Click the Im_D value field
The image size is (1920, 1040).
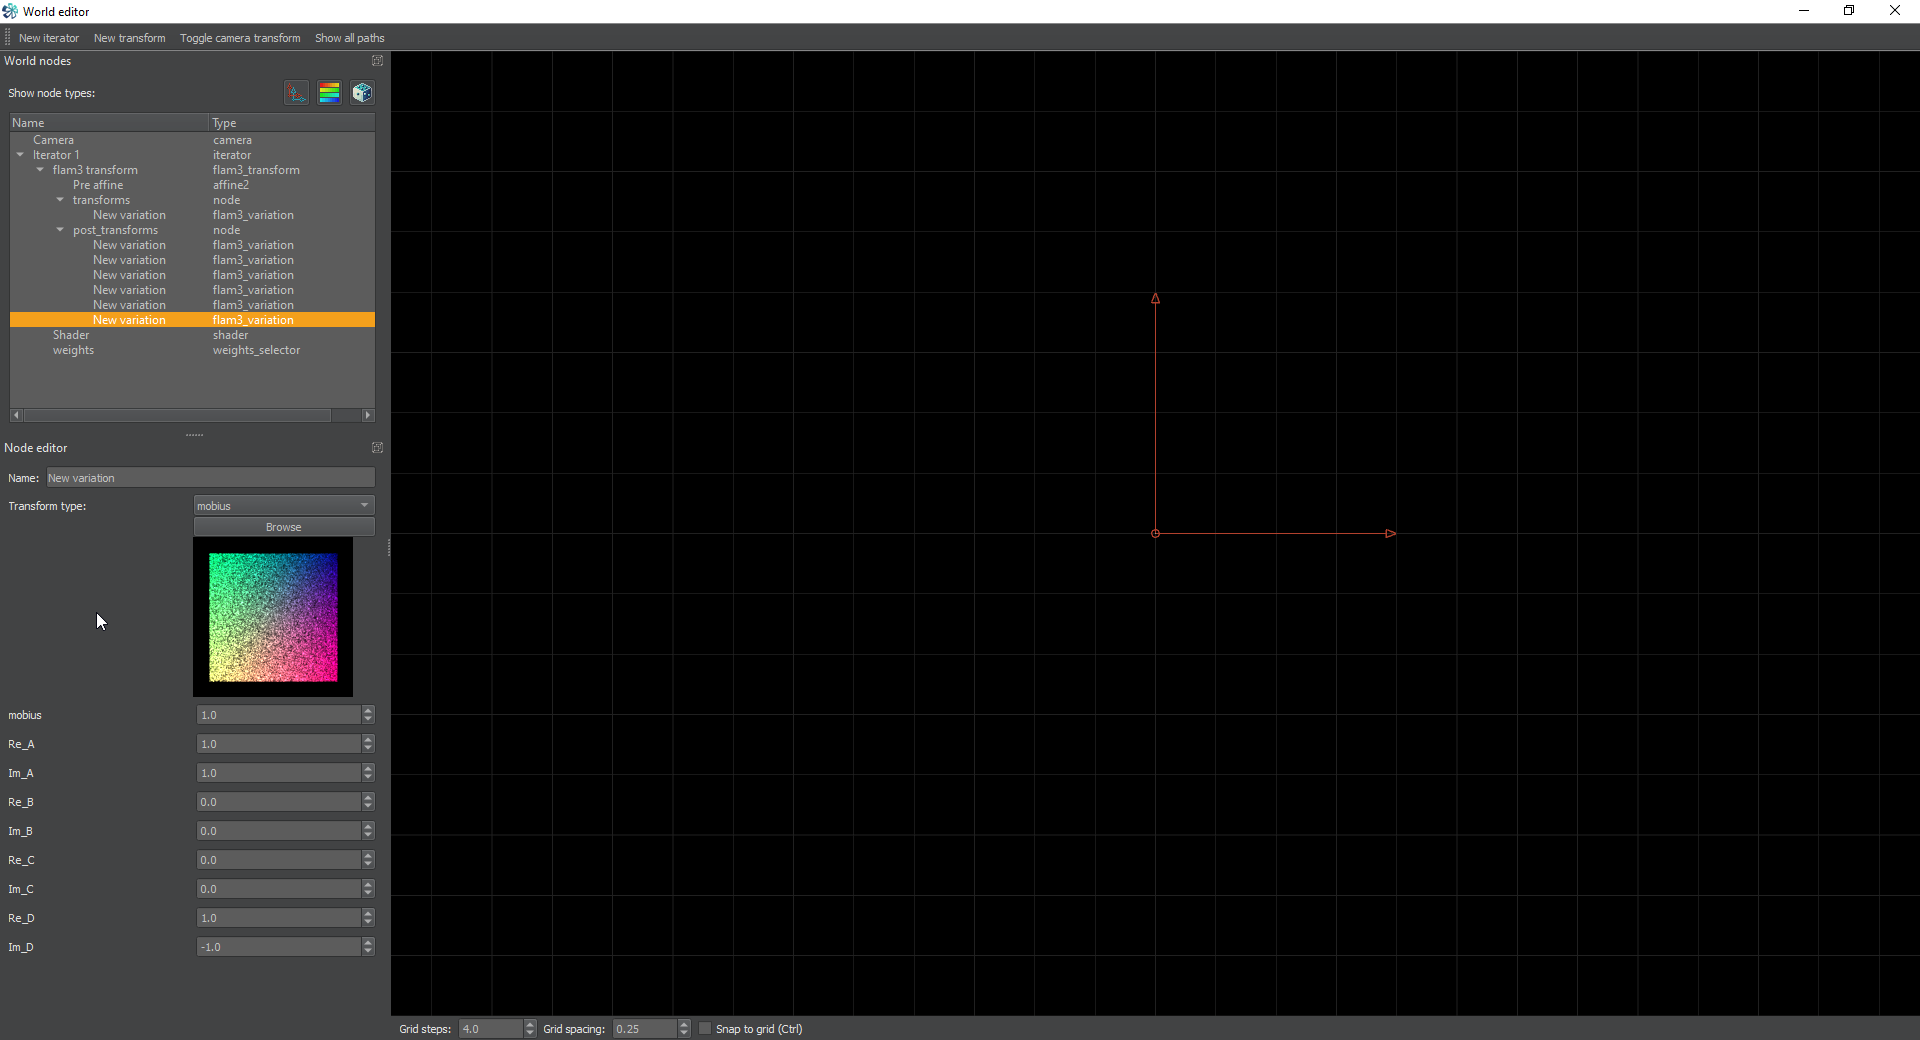click(x=278, y=947)
